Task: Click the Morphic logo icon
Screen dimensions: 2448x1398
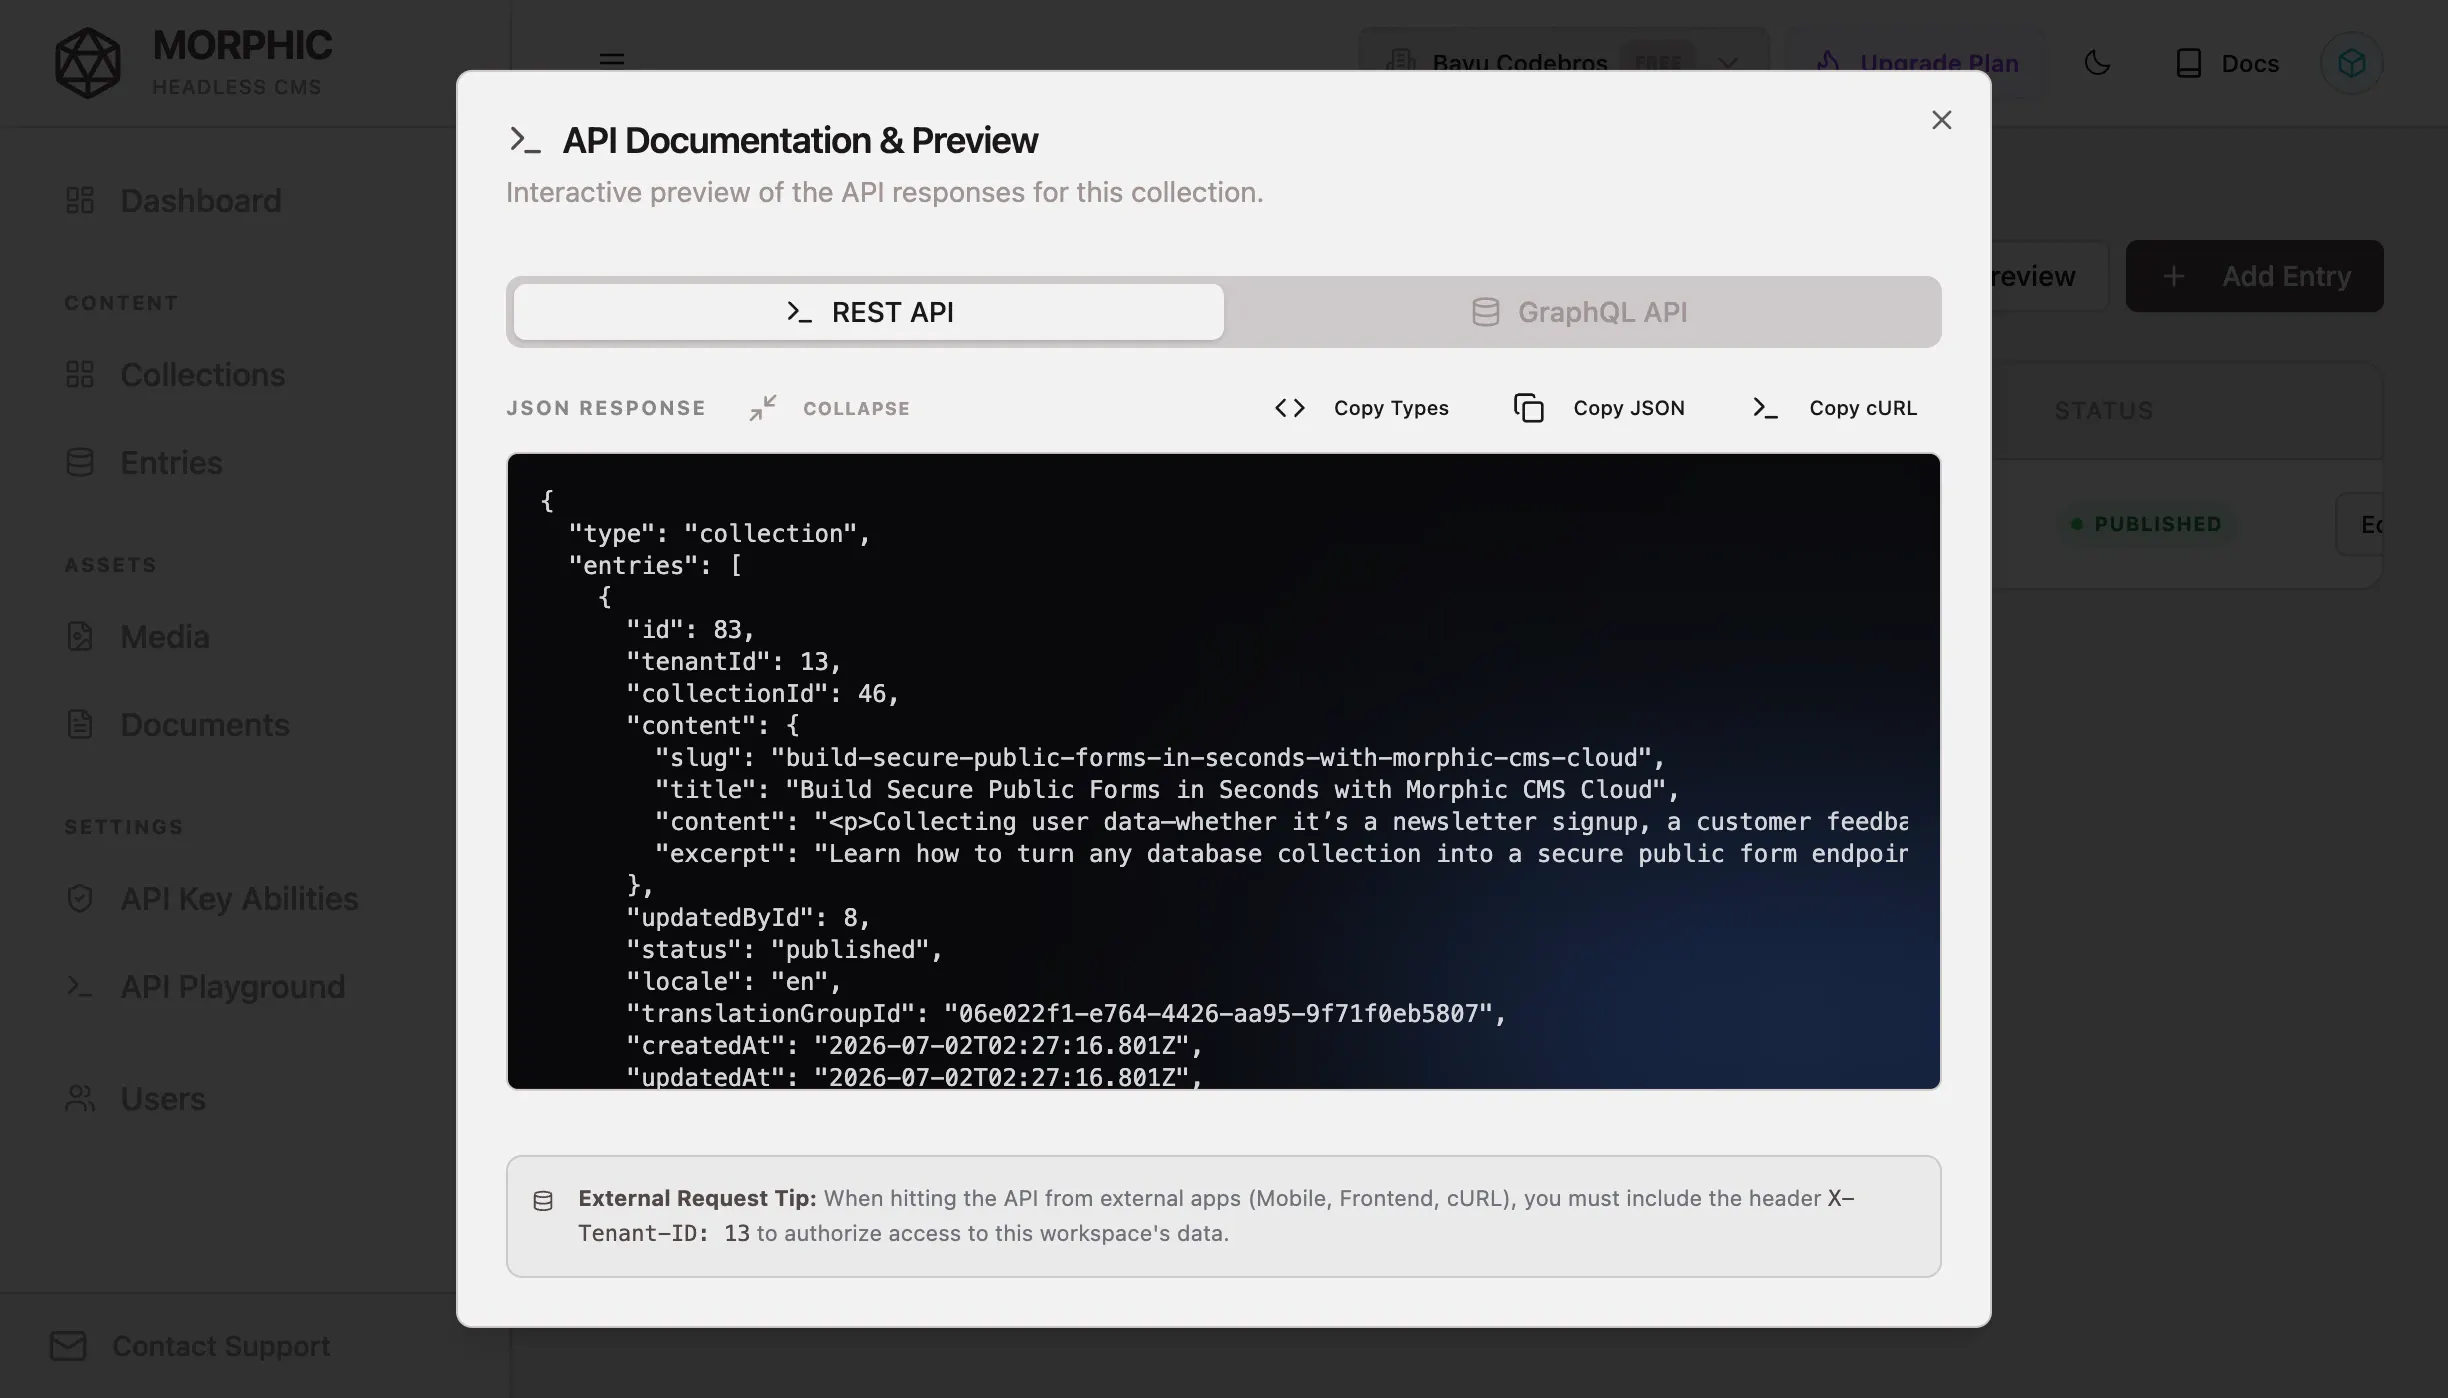Action: pyautogui.click(x=88, y=62)
